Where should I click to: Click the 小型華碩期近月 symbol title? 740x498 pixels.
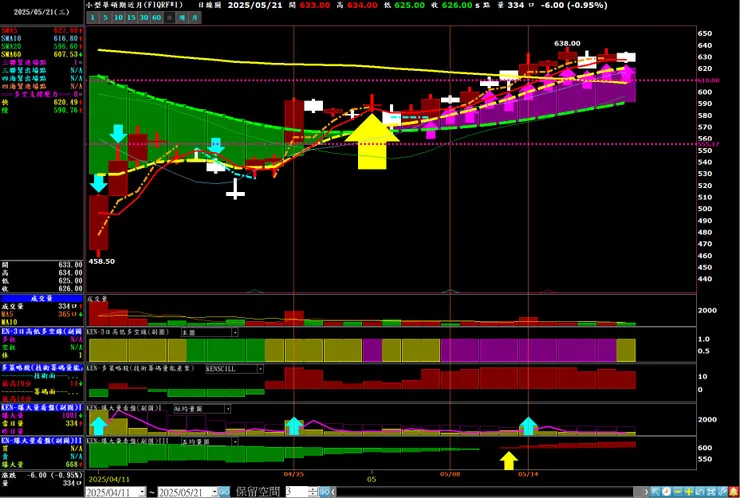134,5
